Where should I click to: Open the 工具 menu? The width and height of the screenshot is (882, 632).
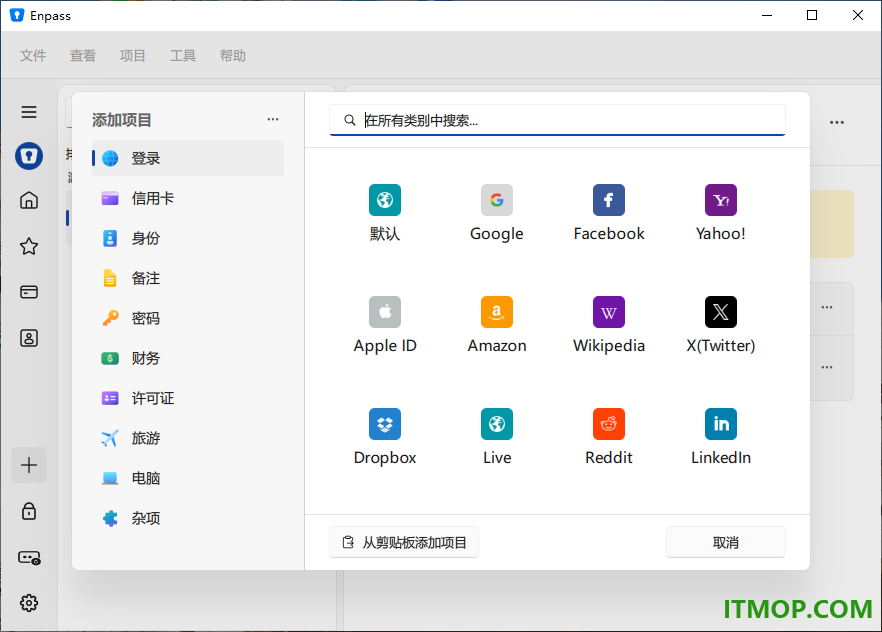click(x=183, y=56)
